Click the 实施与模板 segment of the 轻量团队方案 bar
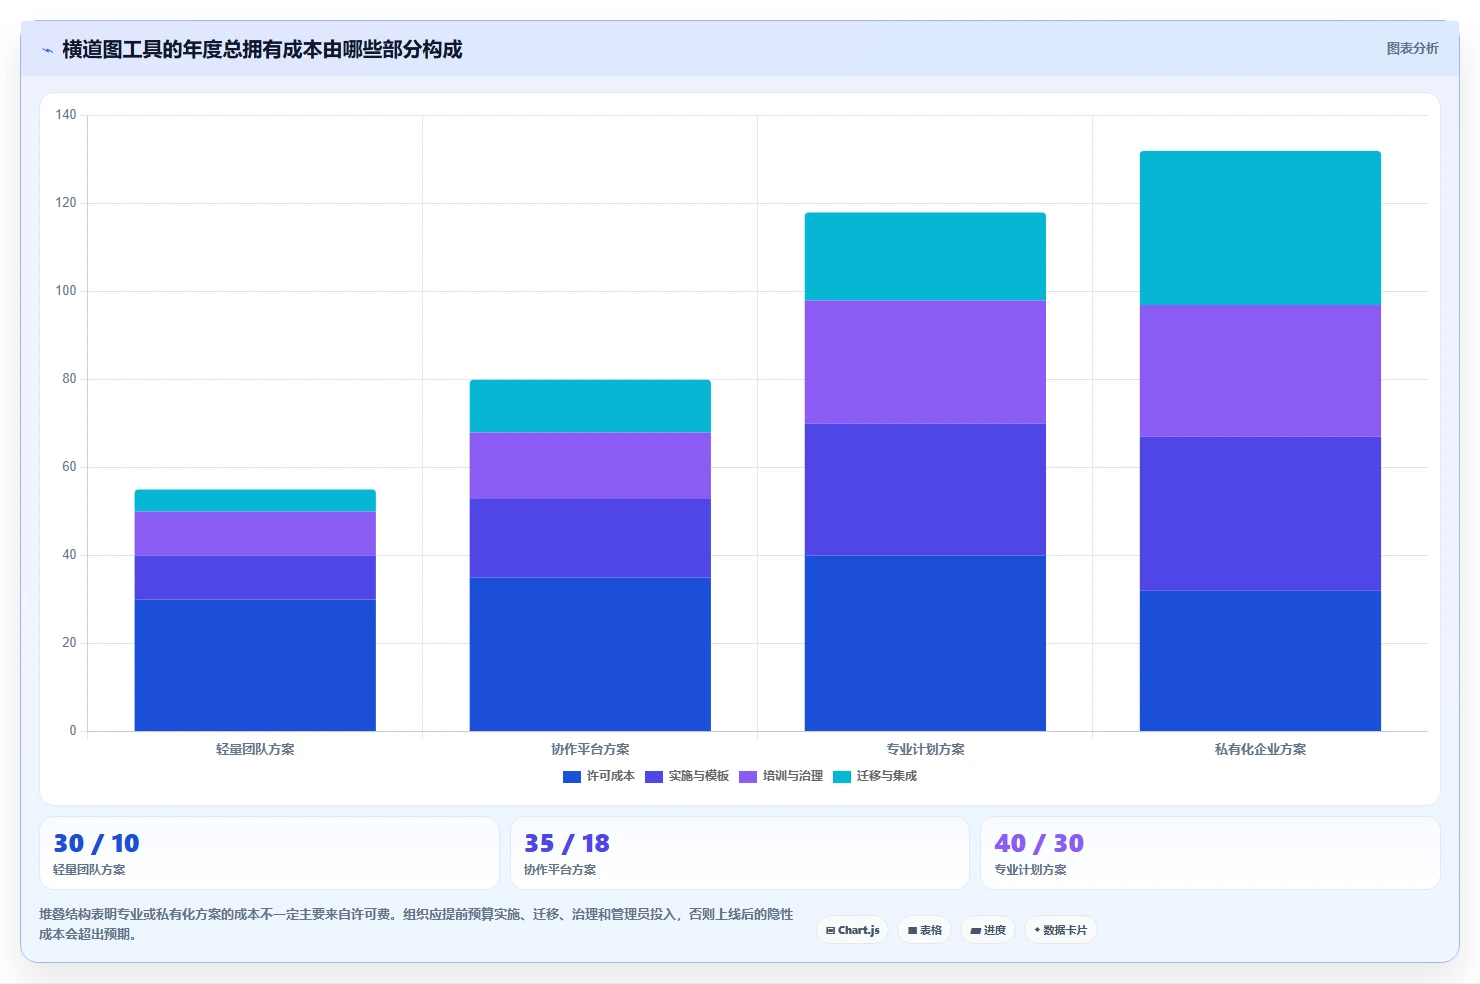Viewport: 1480px width, 984px height. (255, 577)
